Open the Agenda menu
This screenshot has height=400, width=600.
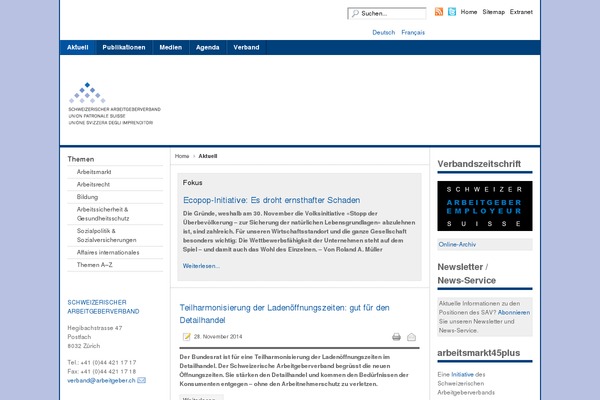click(x=207, y=47)
